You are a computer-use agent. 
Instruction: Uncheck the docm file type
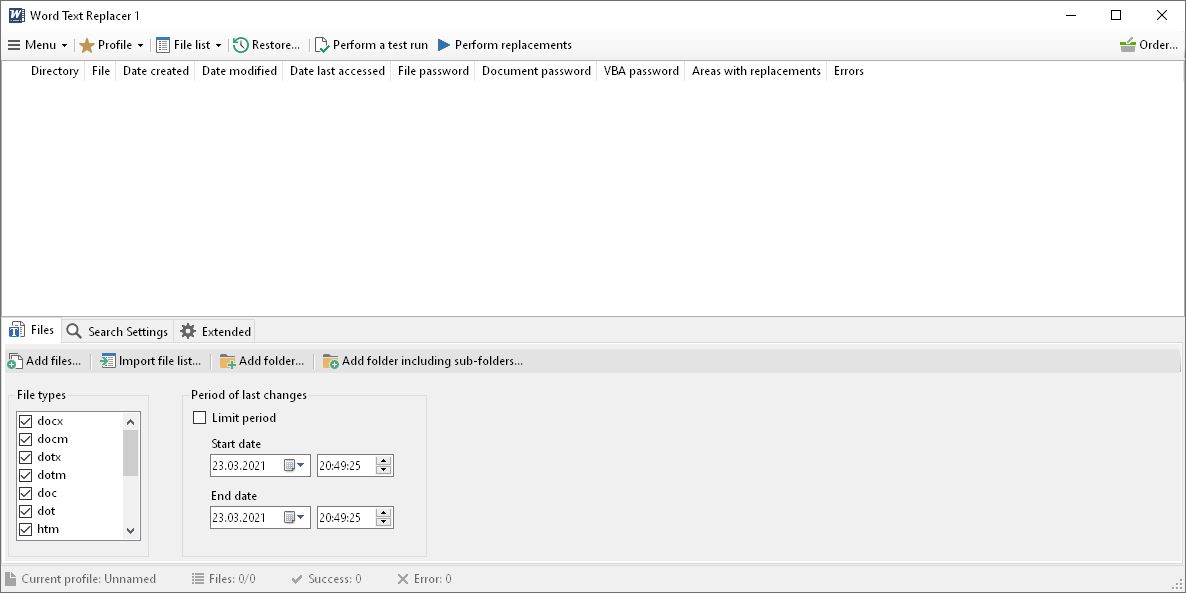click(x=25, y=439)
